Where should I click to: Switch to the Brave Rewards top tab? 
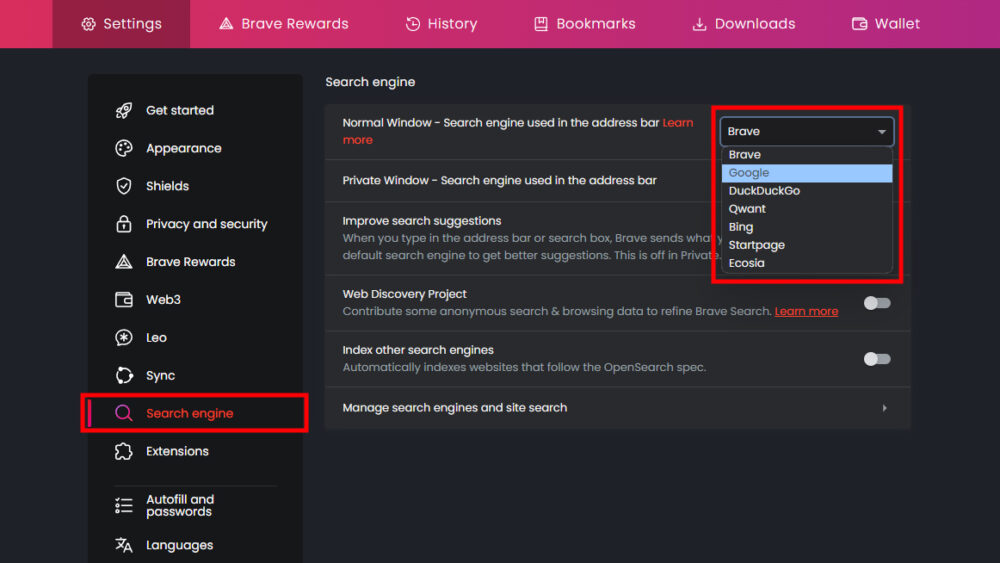click(283, 24)
